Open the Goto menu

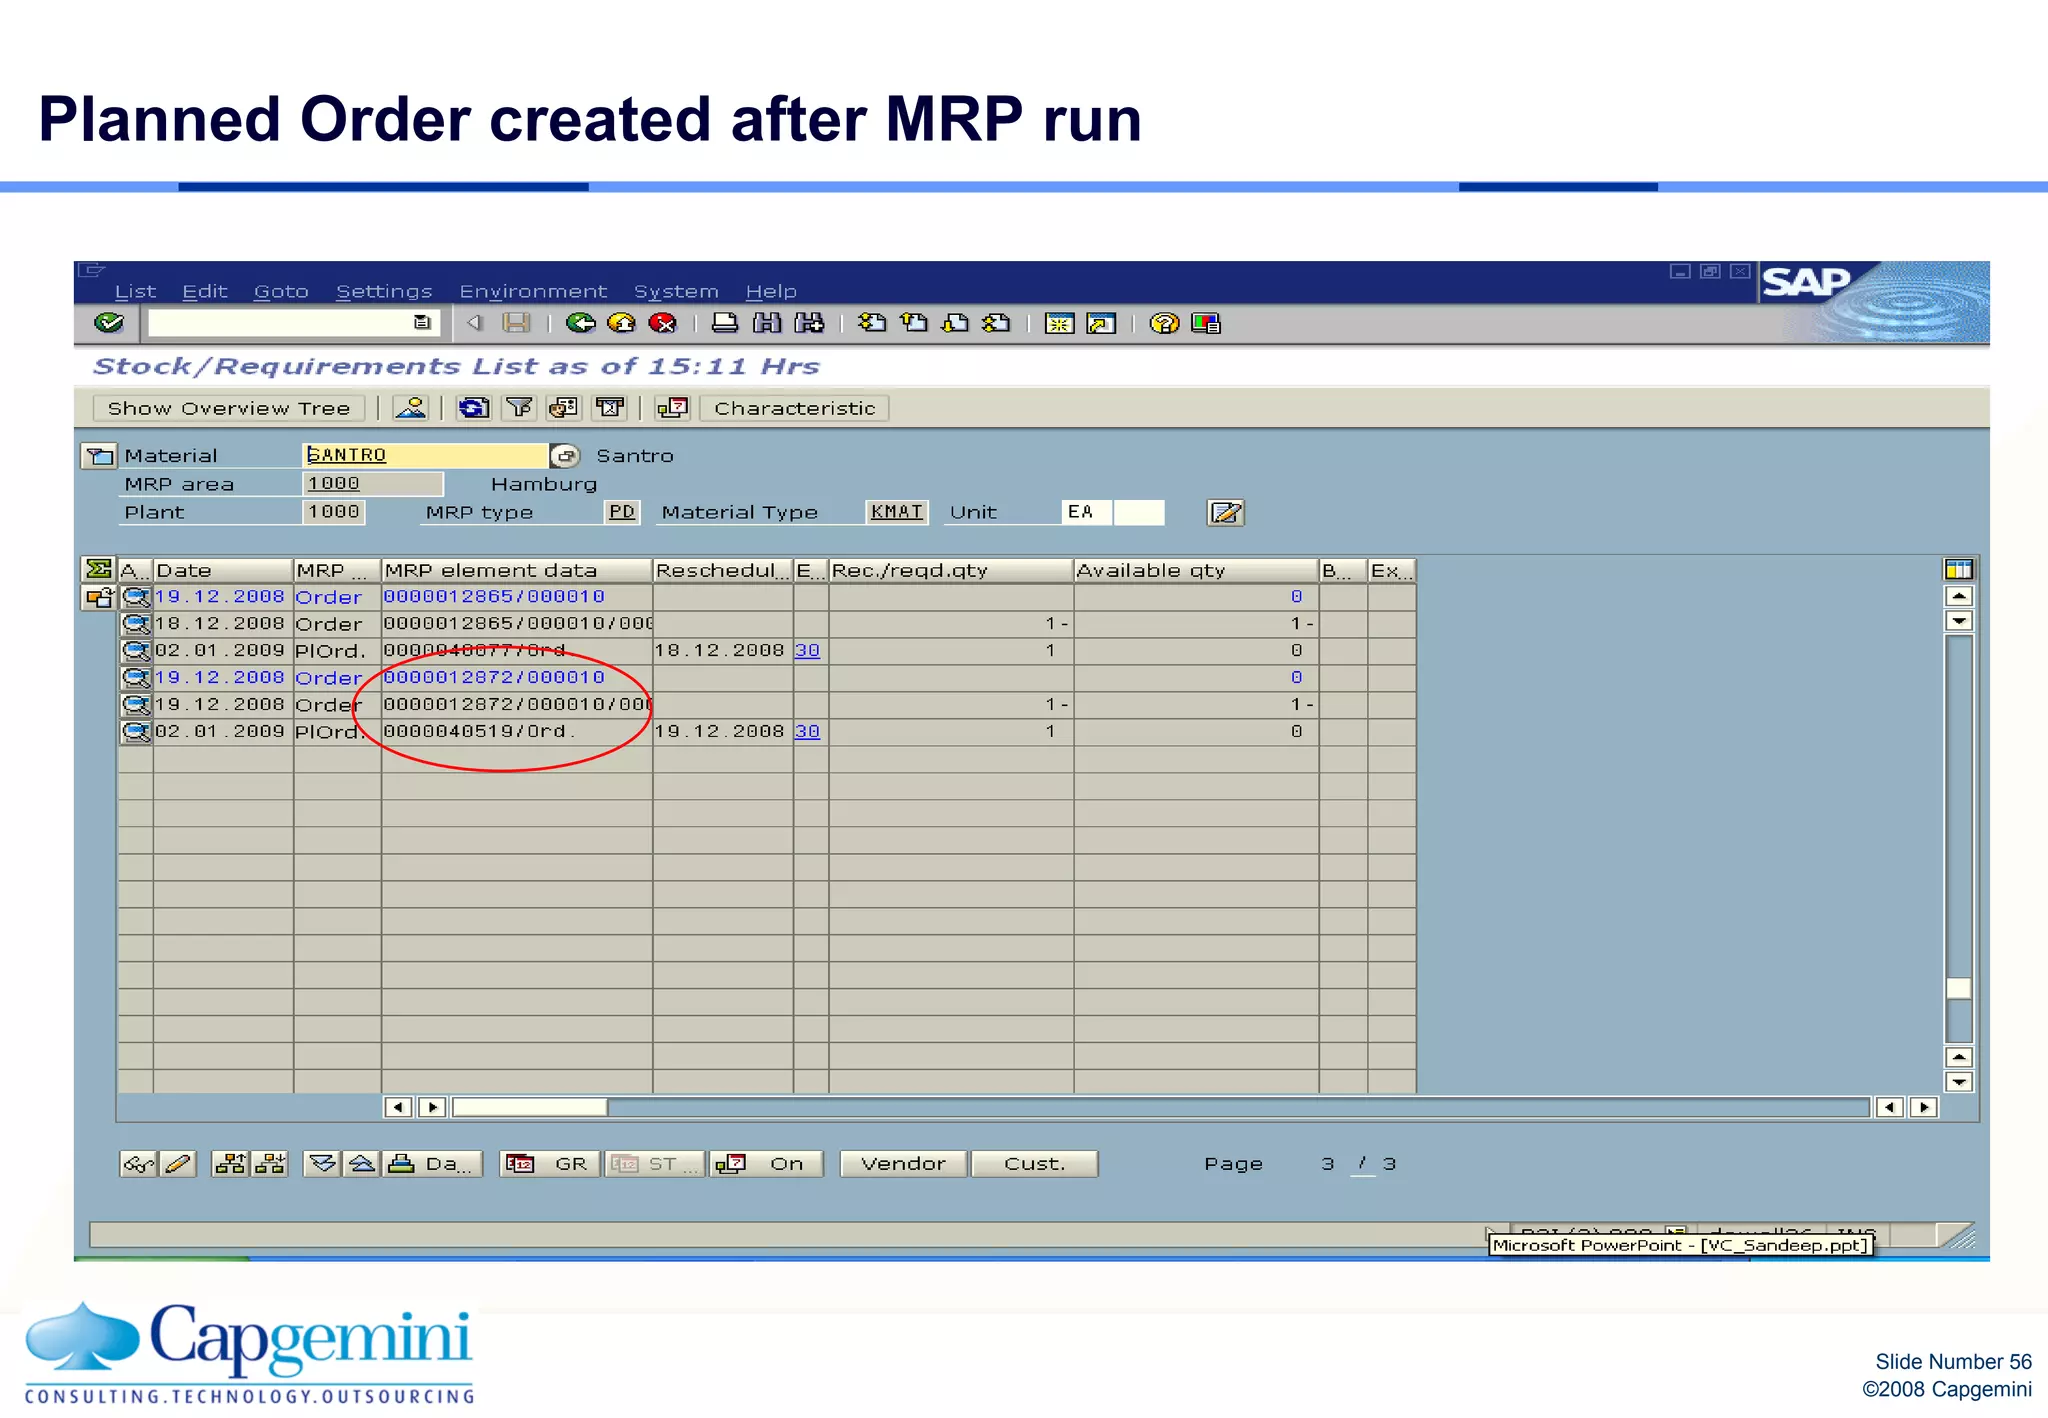tap(281, 291)
